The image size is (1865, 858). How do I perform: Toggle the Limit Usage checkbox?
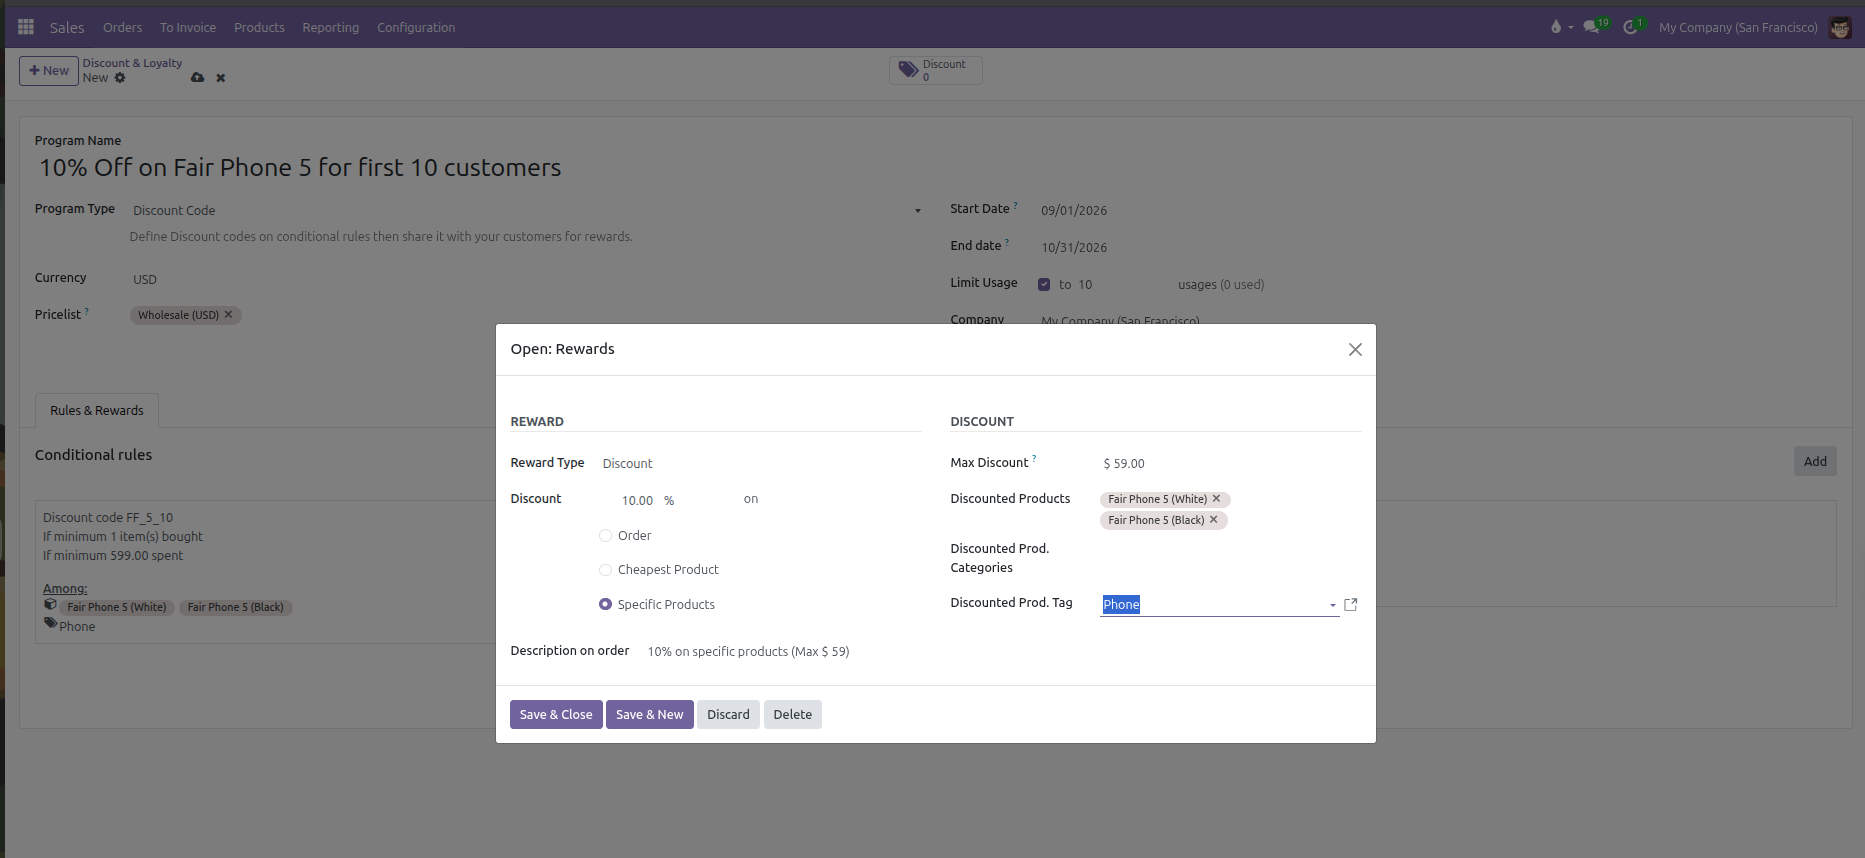point(1044,284)
